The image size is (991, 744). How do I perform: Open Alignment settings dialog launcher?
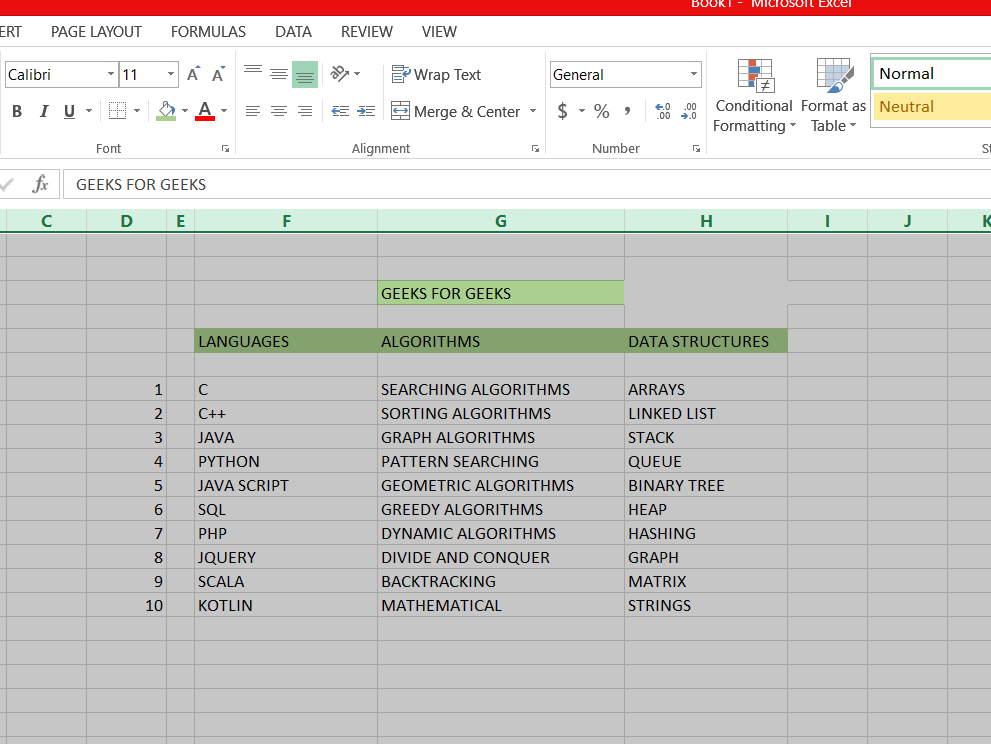coord(535,149)
